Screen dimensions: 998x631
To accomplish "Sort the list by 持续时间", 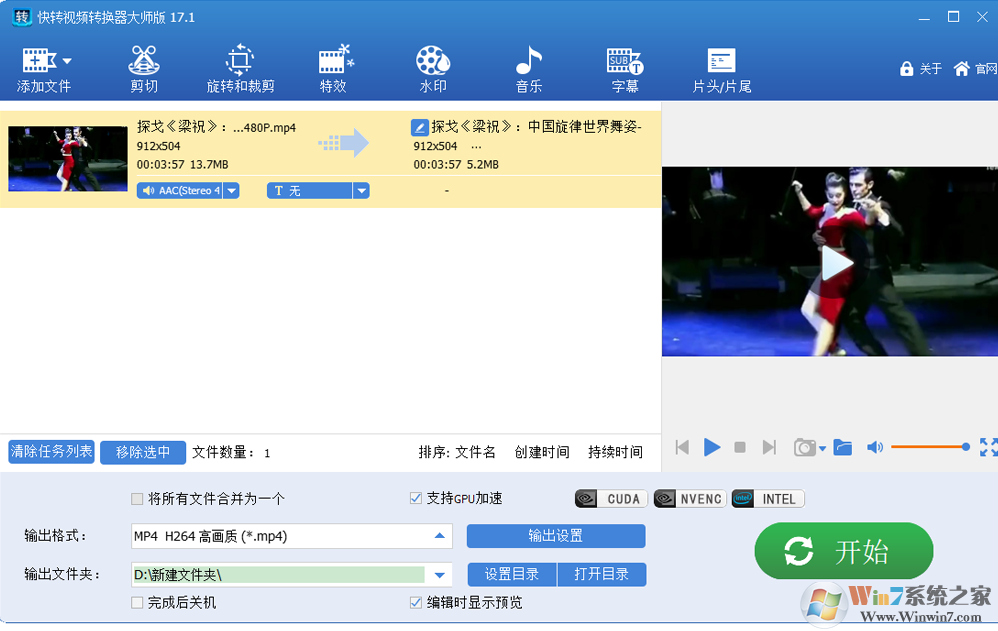I will (615, 452).
